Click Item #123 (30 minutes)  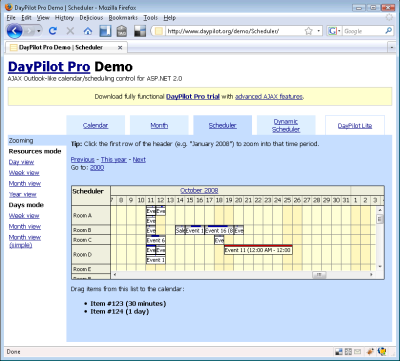click(x=128, y=304)
